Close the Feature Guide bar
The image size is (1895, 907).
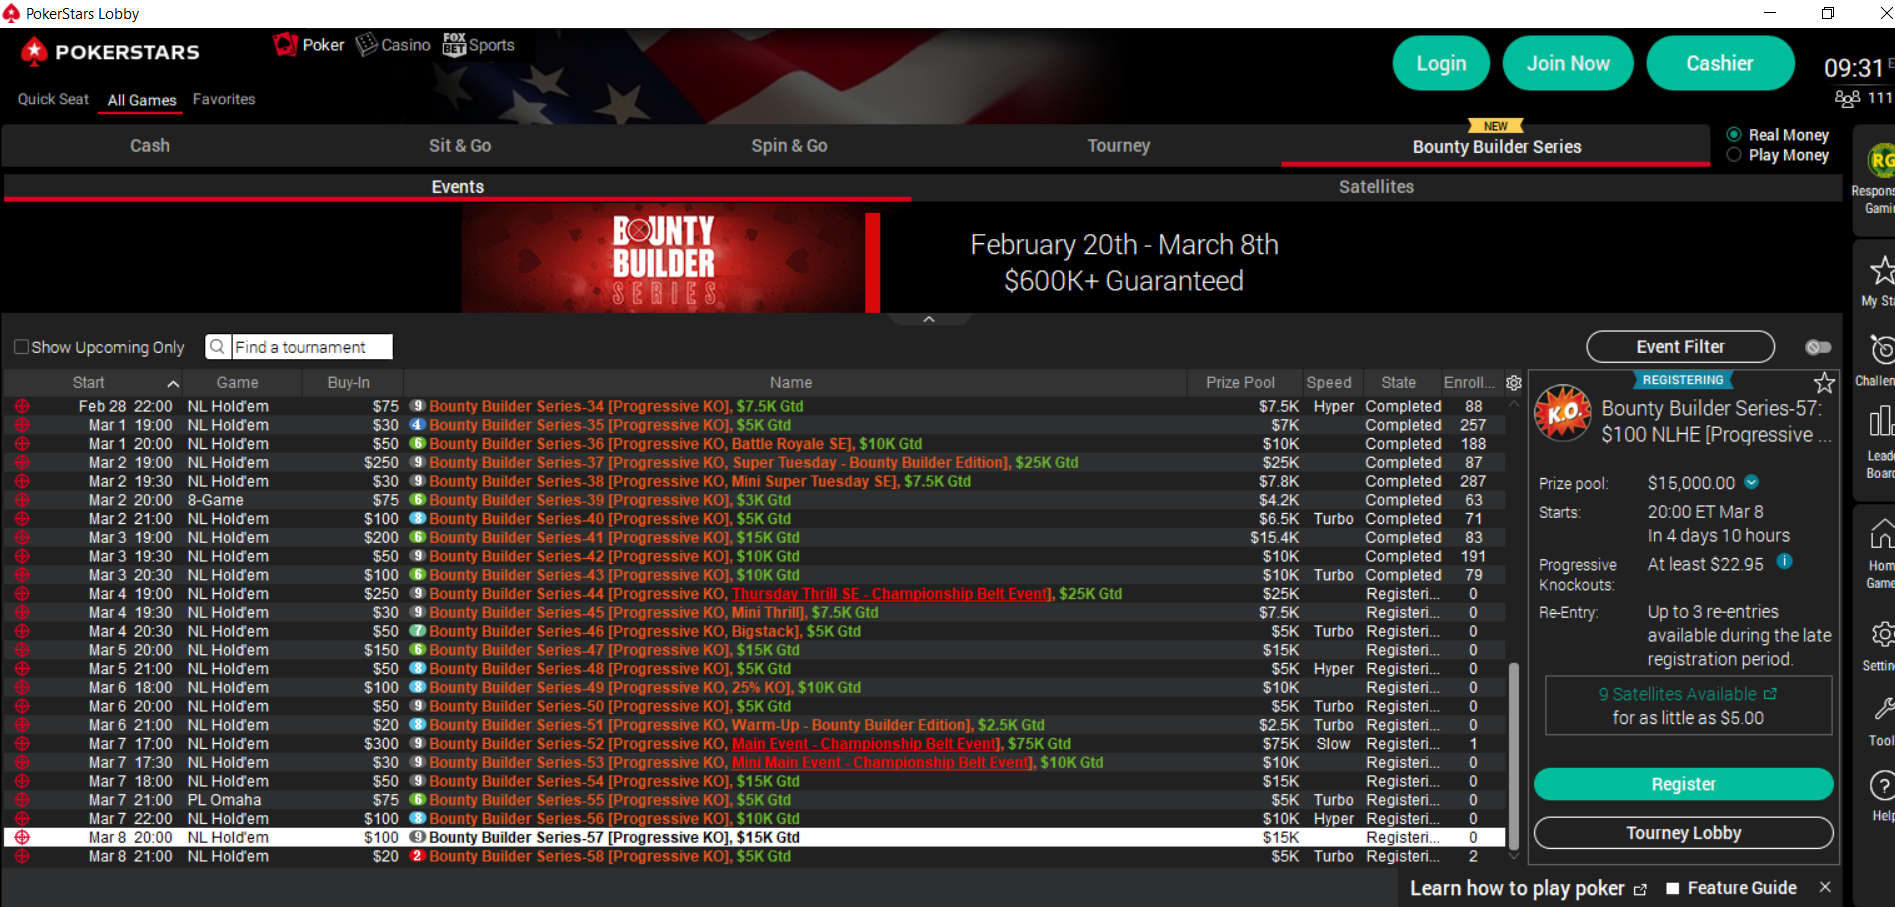click(1825, 887)
